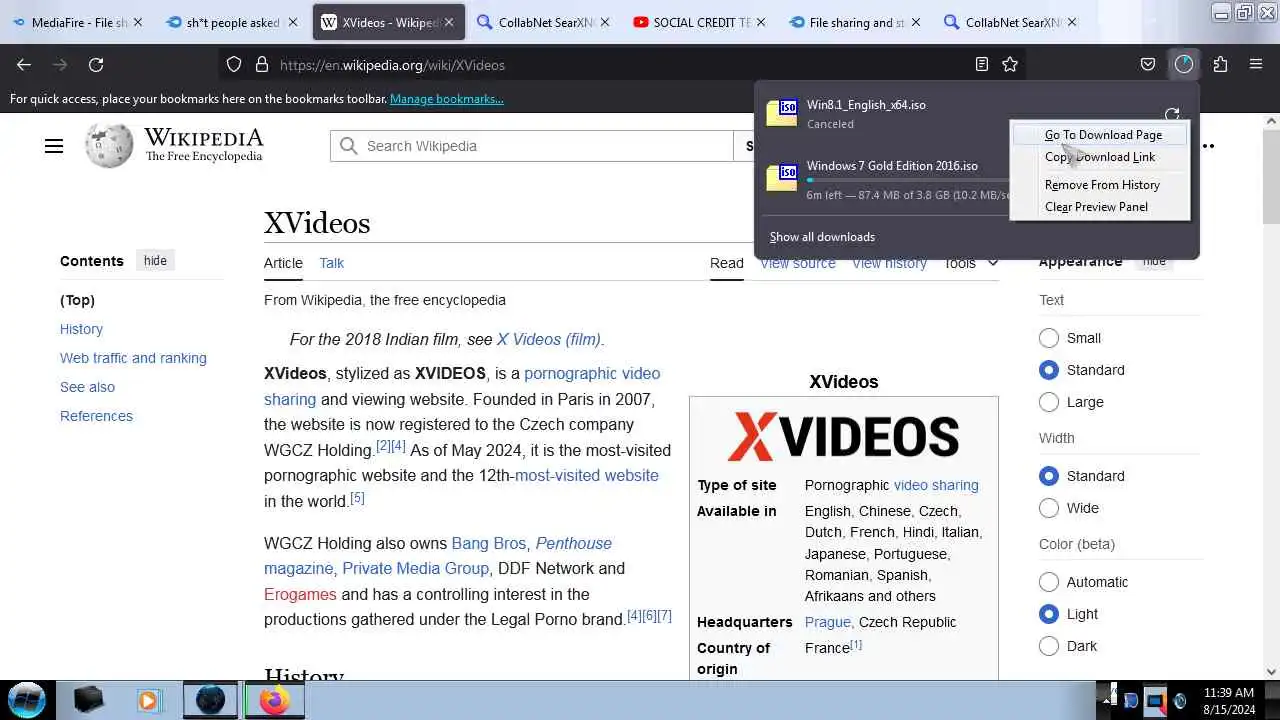Switch to sh*t people asked tab
This screenshot has width=1280, height=720.
(x=230, y=22)
